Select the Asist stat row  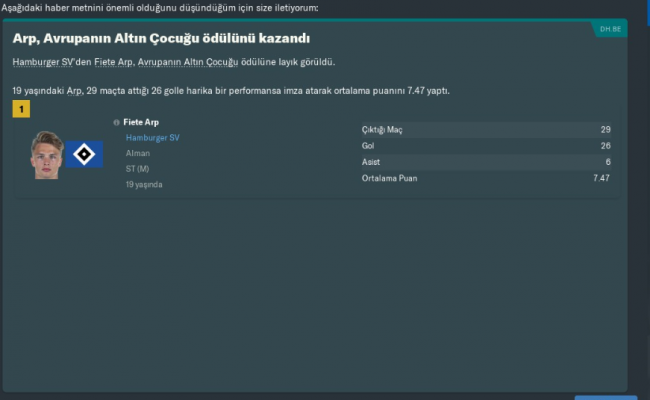(x=486, y=162)
